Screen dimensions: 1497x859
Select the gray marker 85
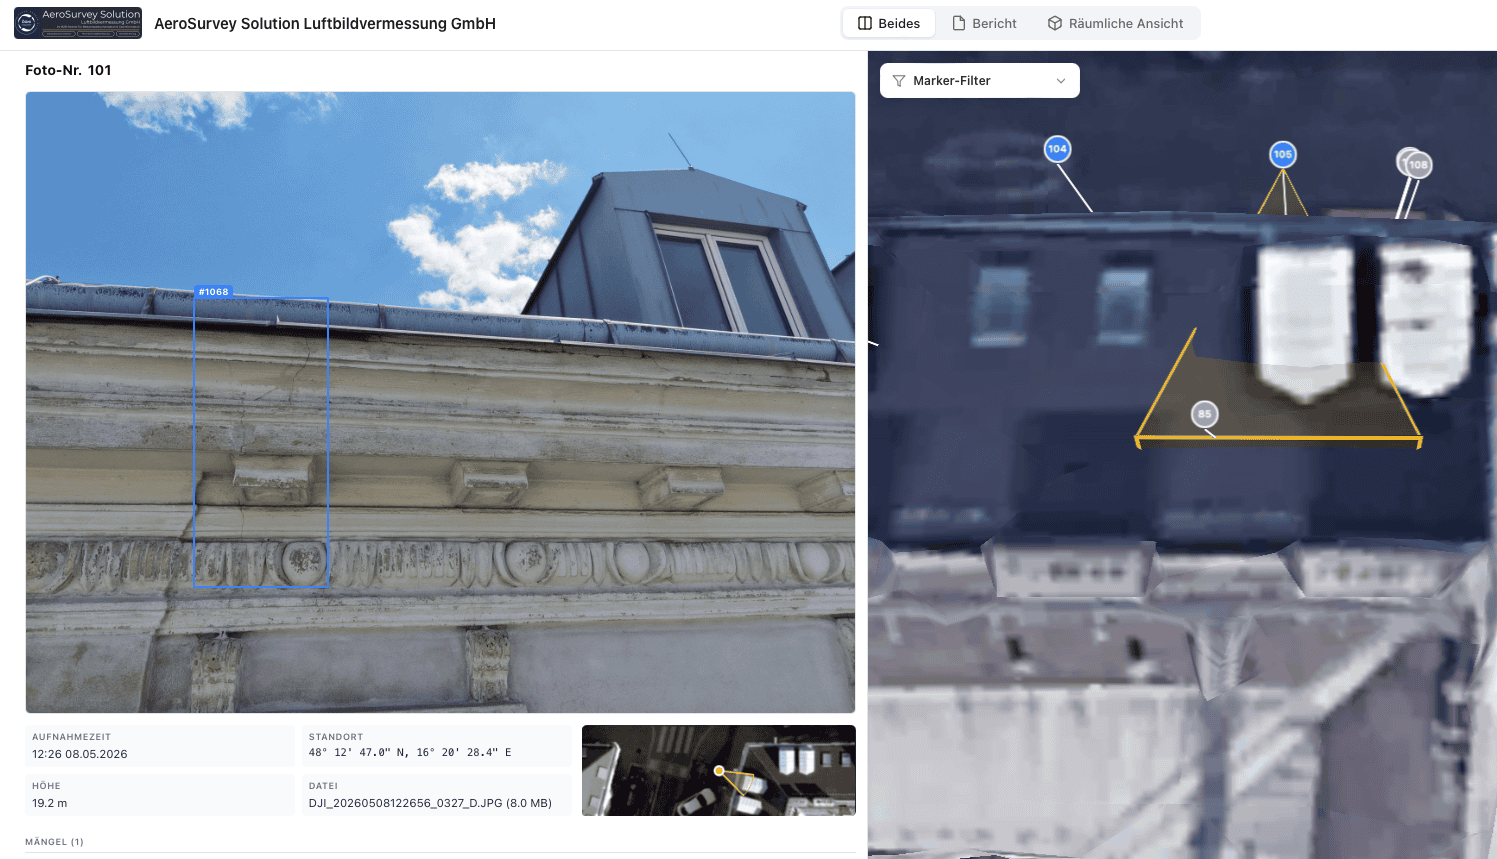(1205, 414)
